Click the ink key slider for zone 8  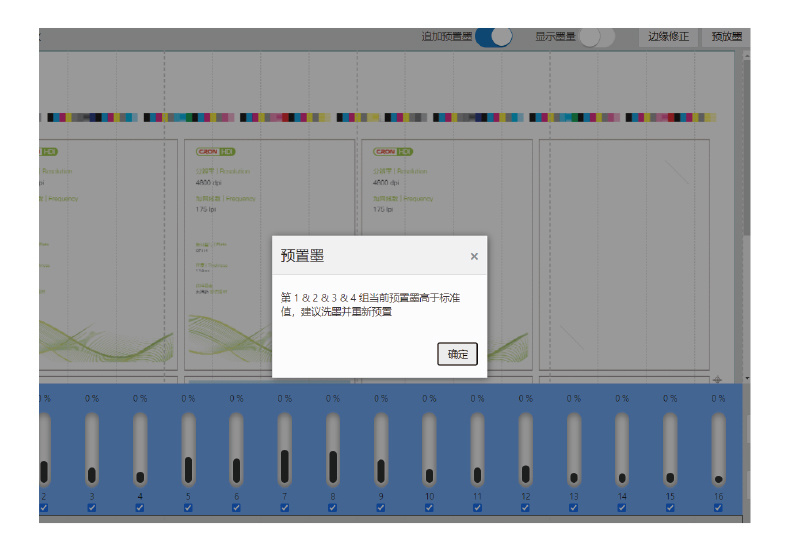[x=333, y=450]
